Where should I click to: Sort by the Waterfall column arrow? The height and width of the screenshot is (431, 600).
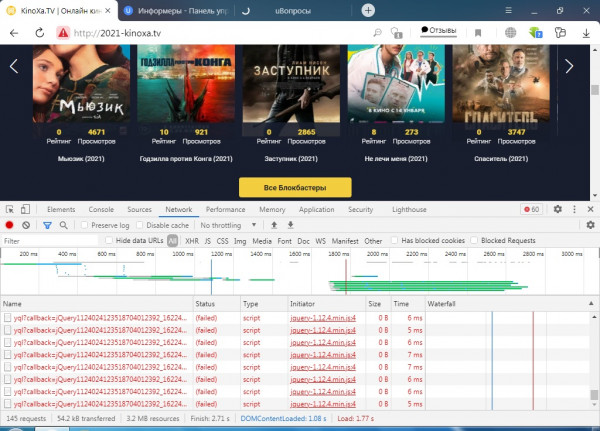tap(591, 304)
